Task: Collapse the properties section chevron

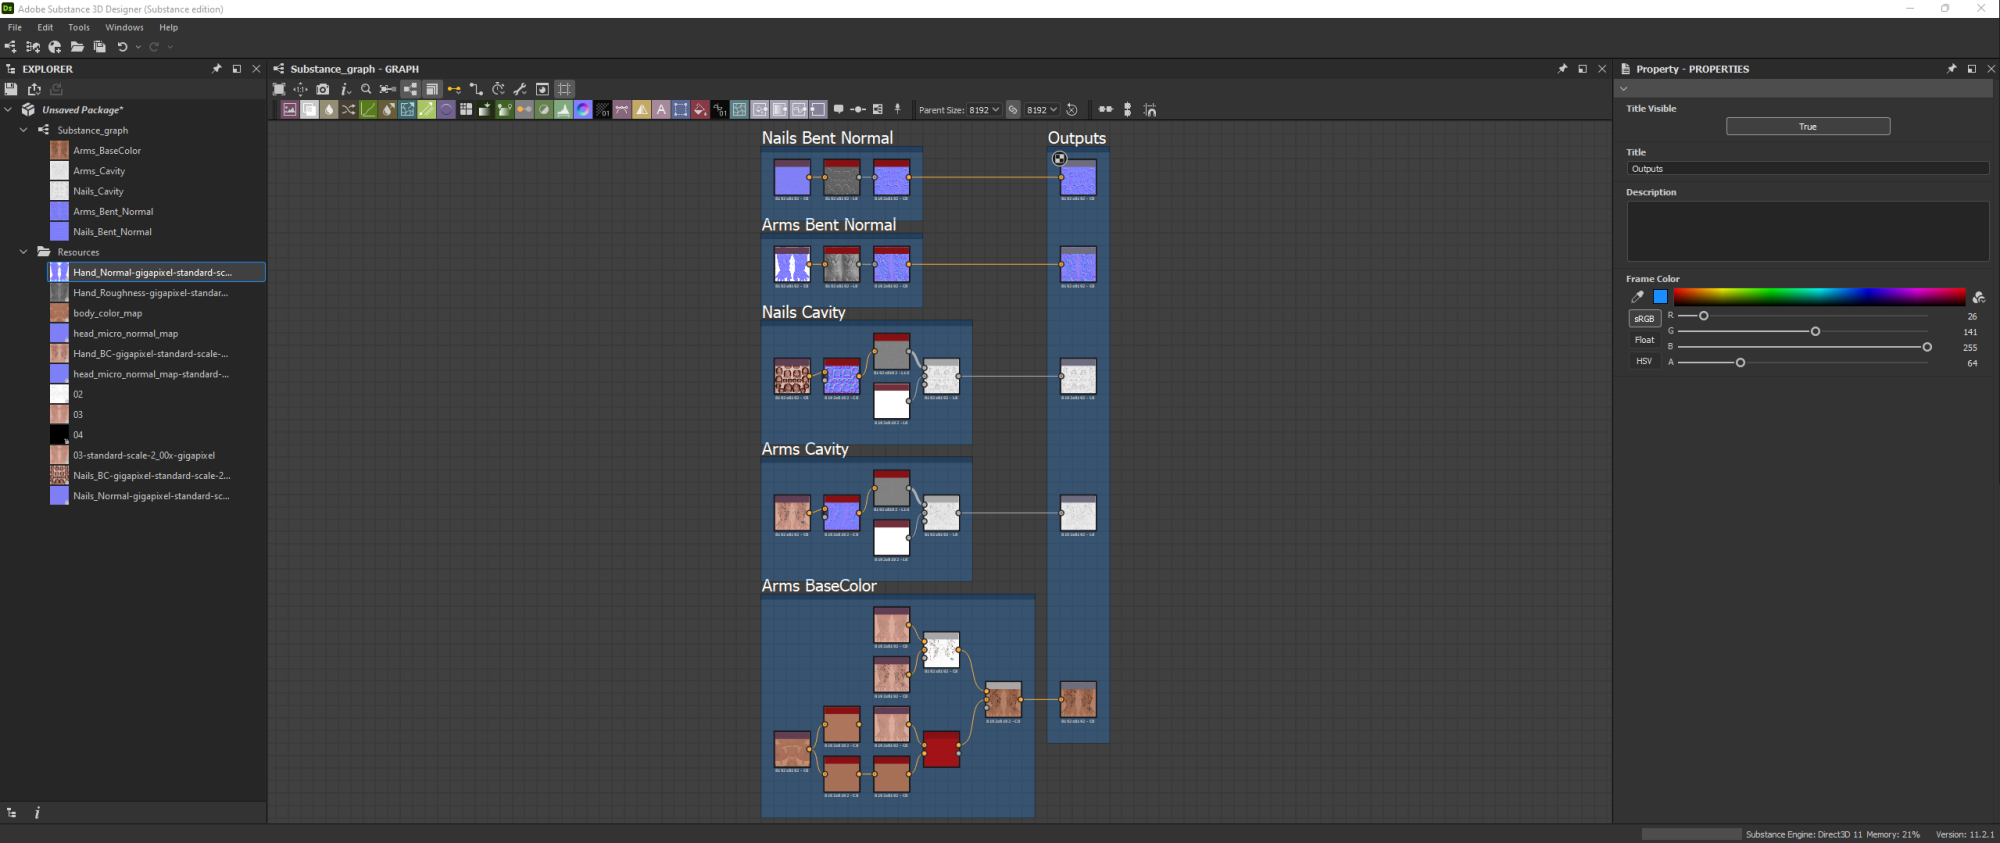Action: (x=1623, y=89)
